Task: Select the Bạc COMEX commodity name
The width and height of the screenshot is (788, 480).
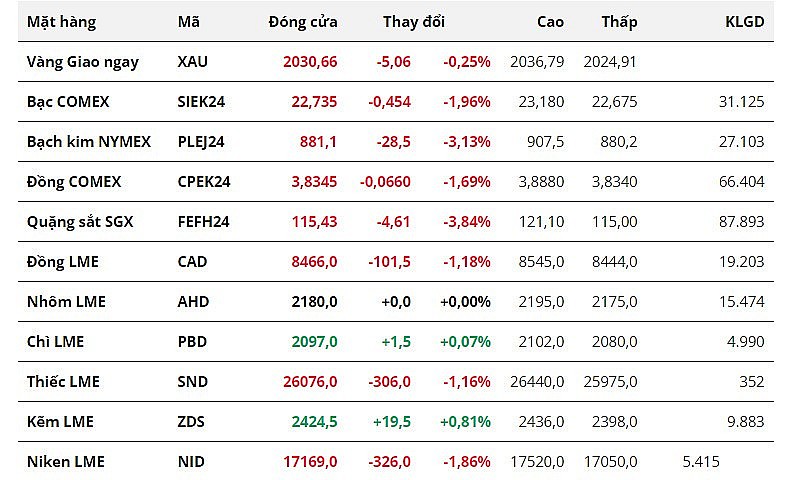Action: pos(68,101)
